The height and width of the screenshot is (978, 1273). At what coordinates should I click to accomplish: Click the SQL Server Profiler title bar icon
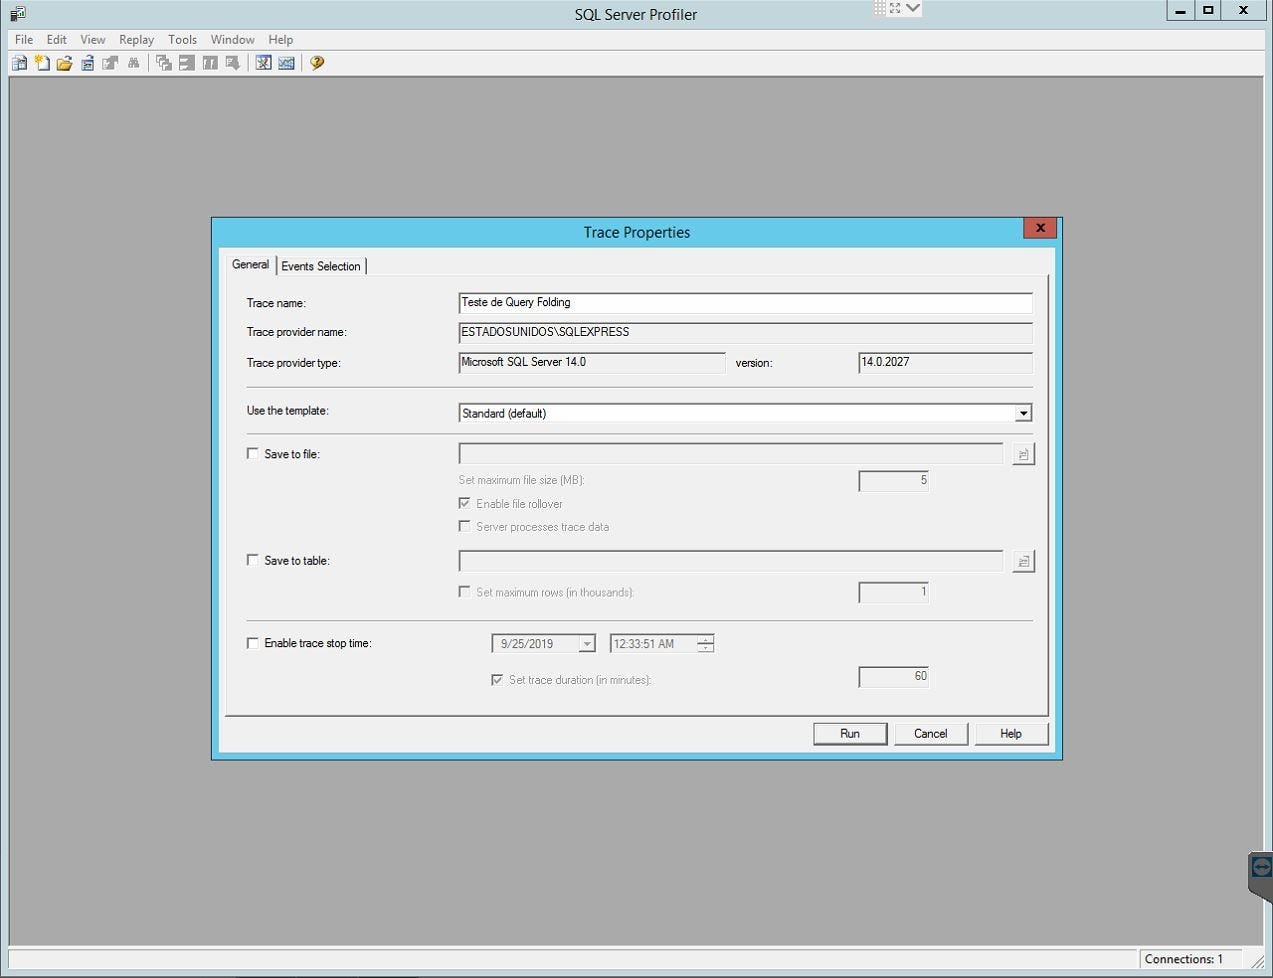[x=18, y=14]
